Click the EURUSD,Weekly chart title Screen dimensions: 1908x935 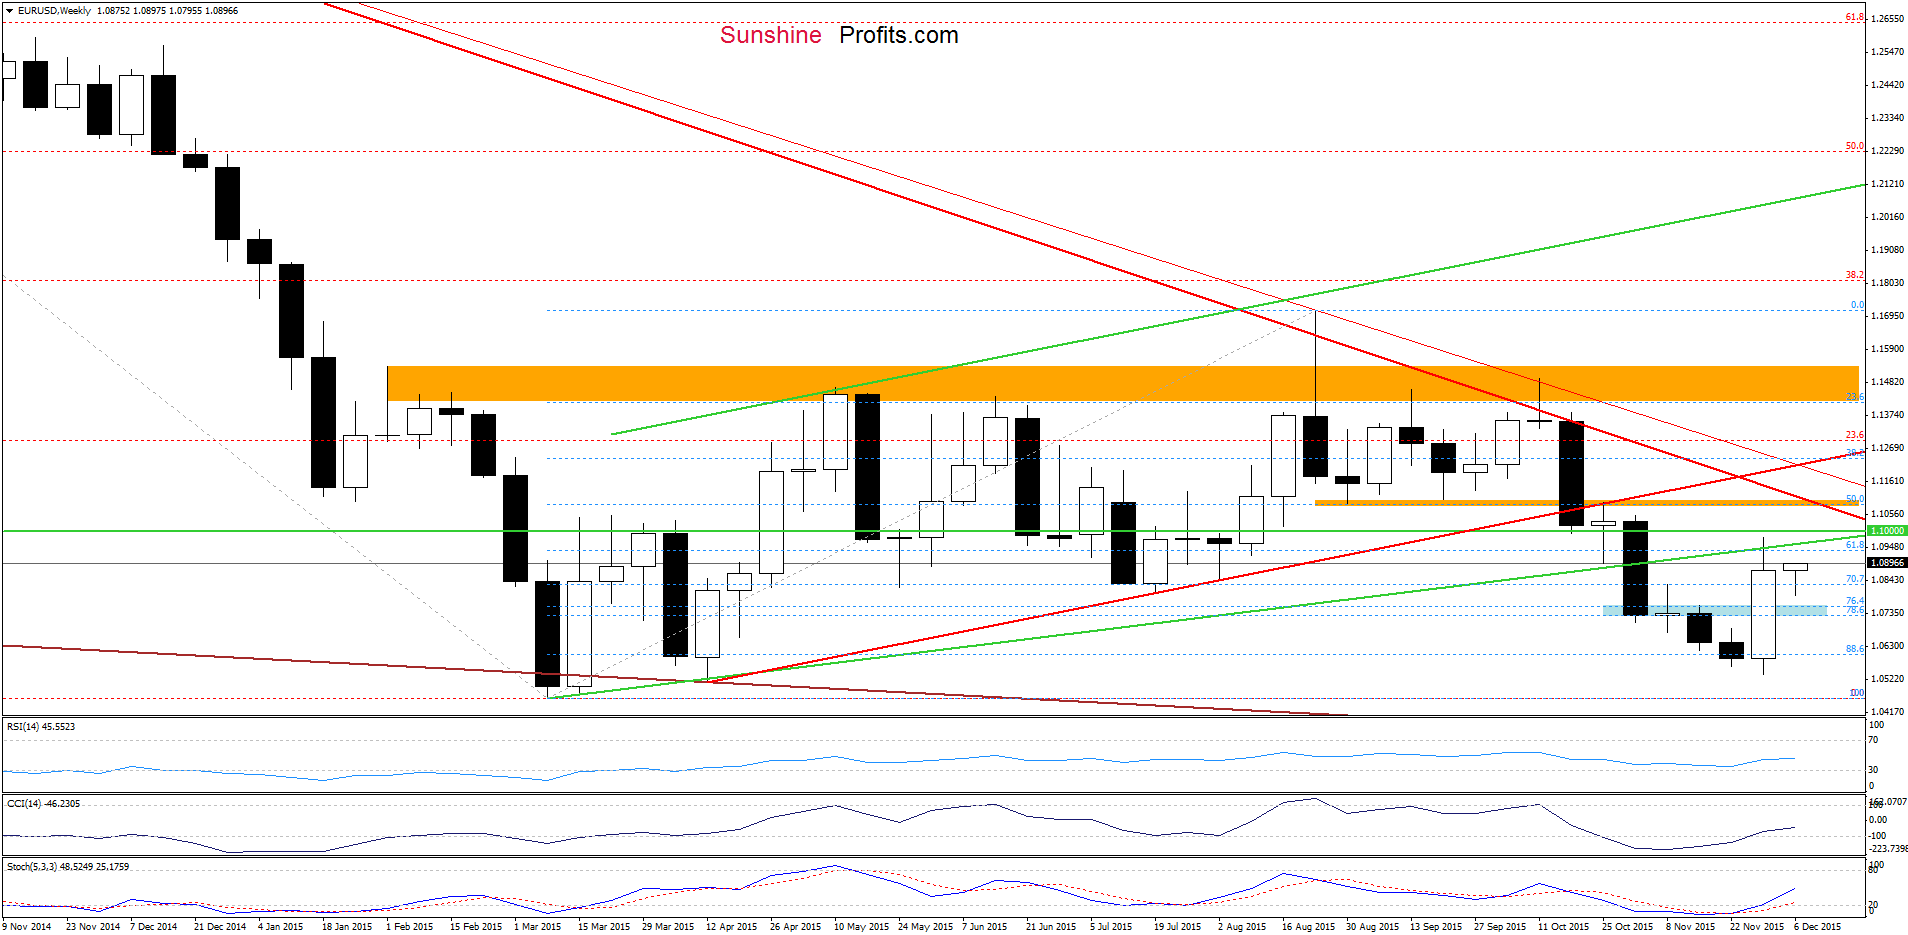[x=54, y=10]
